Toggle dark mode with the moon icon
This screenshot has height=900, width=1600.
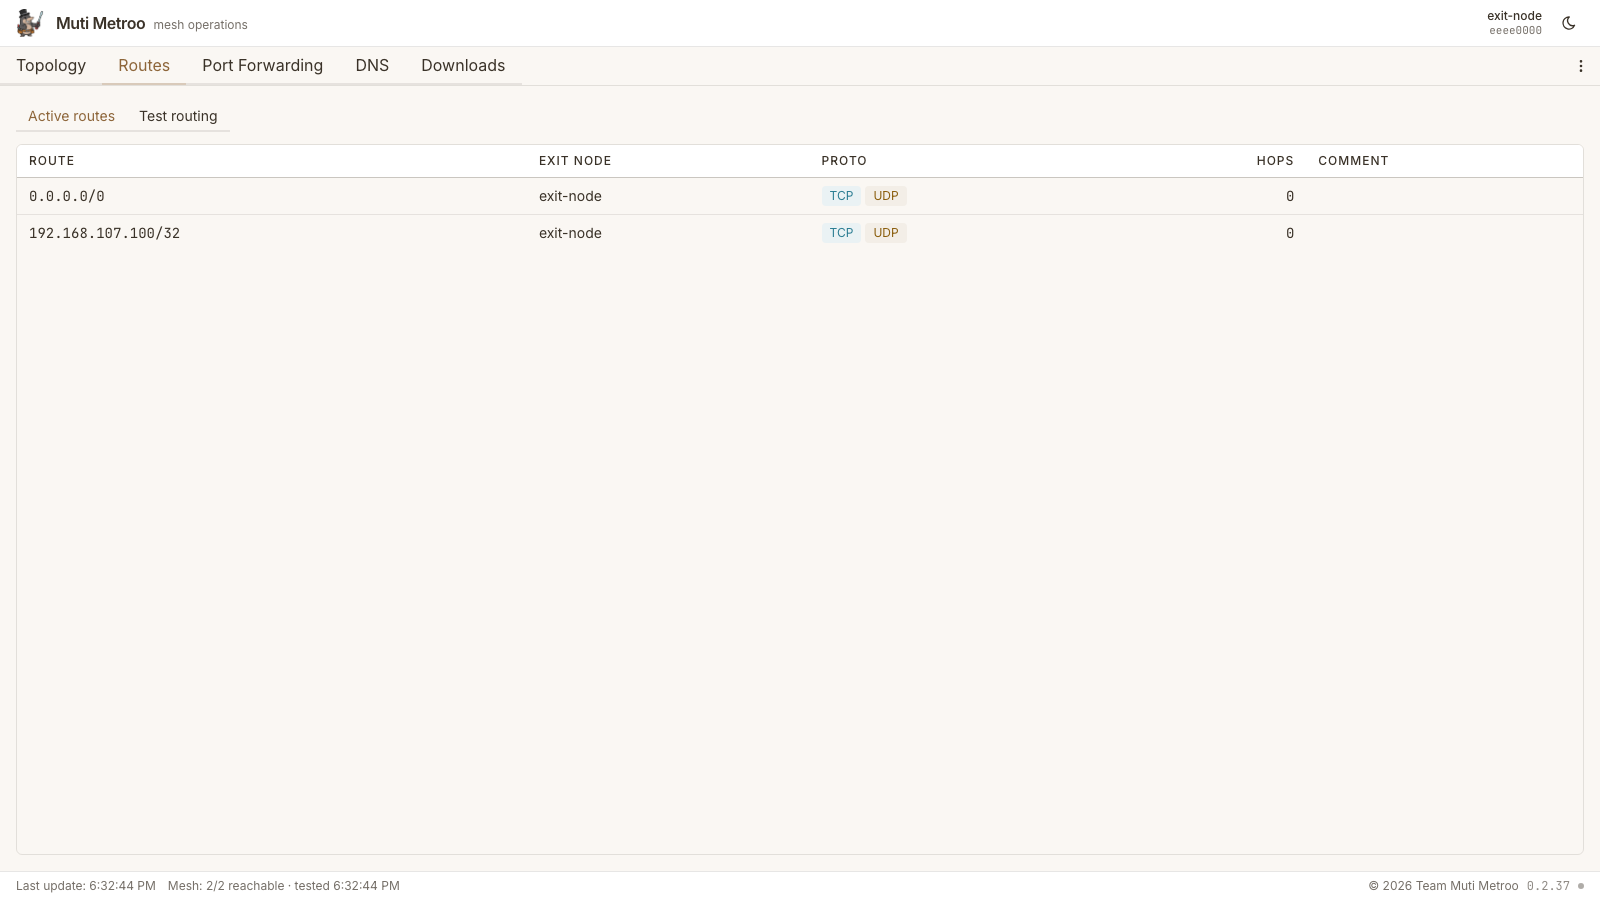coord(1569,23)
